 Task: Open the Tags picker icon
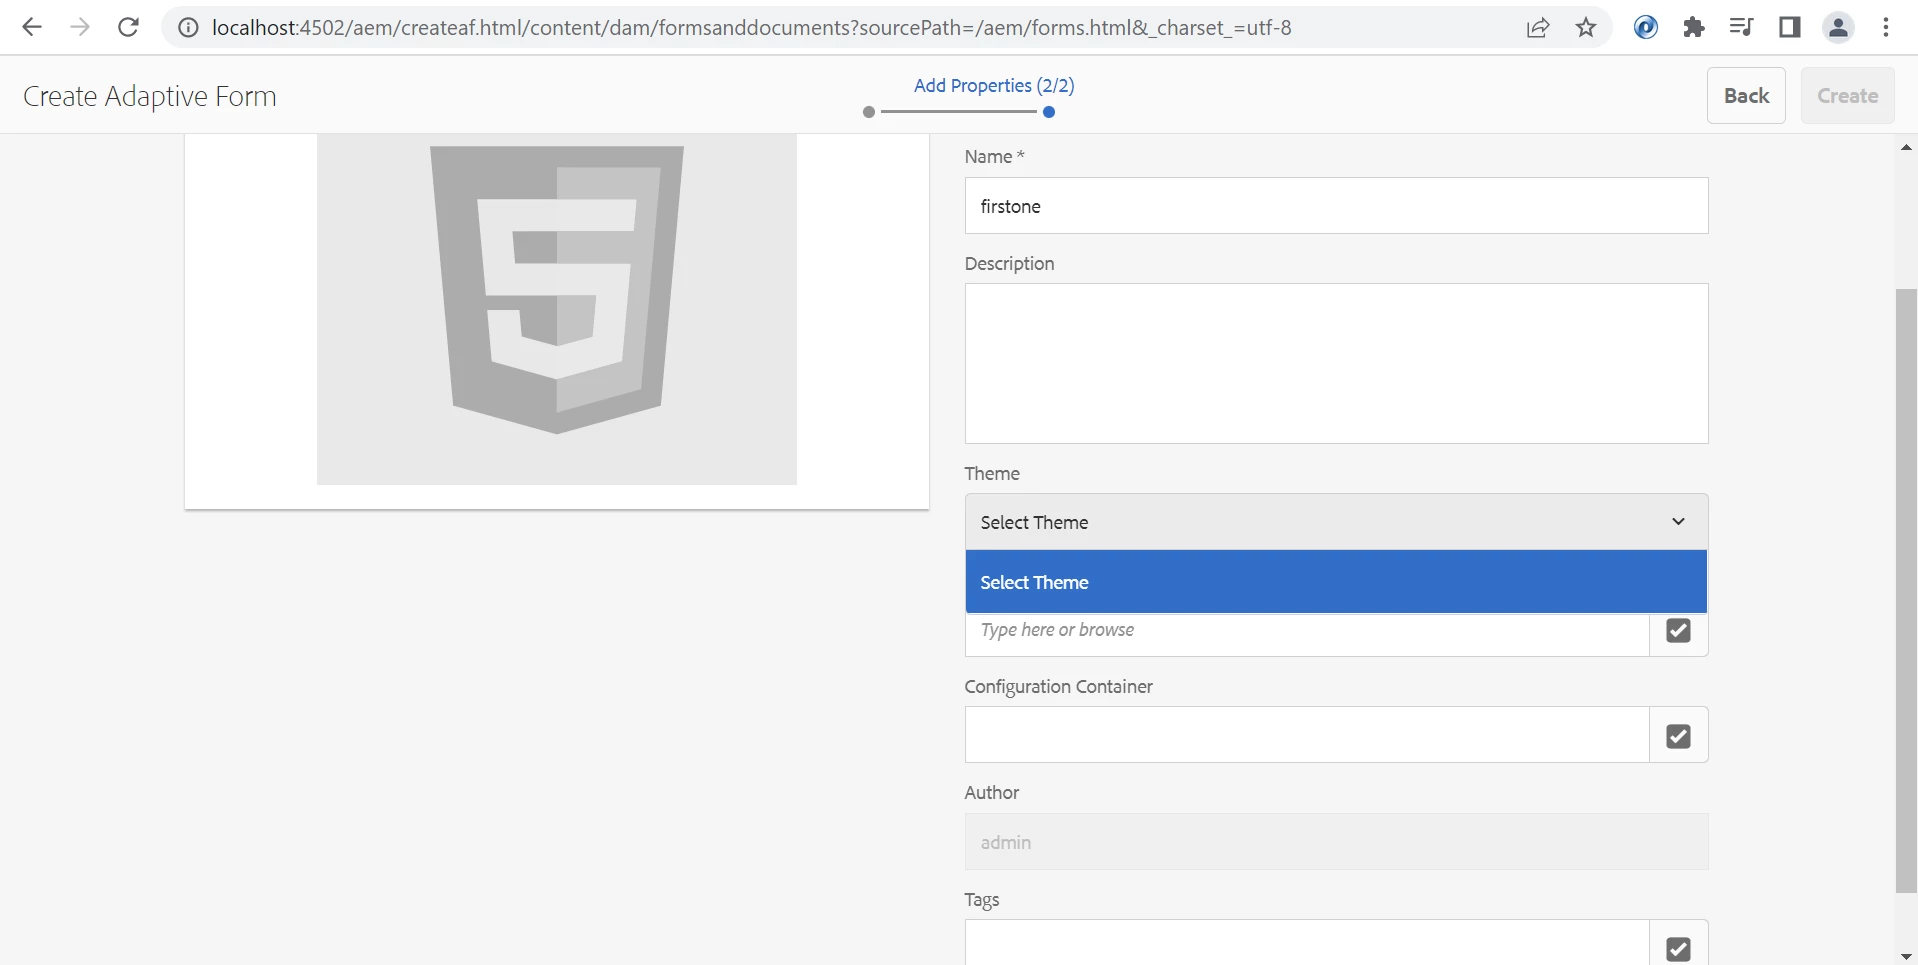pos(1678,947)
